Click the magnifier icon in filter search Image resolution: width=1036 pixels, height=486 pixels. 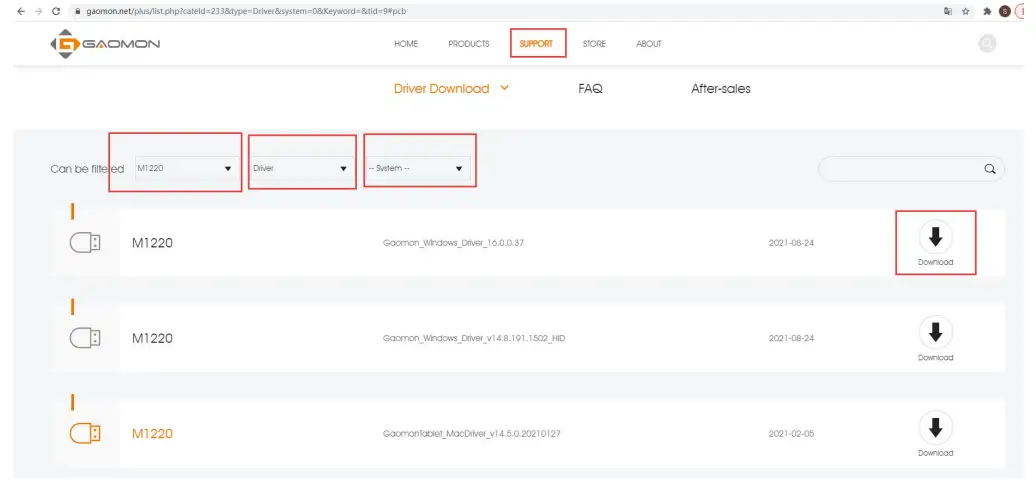(990, 169)
